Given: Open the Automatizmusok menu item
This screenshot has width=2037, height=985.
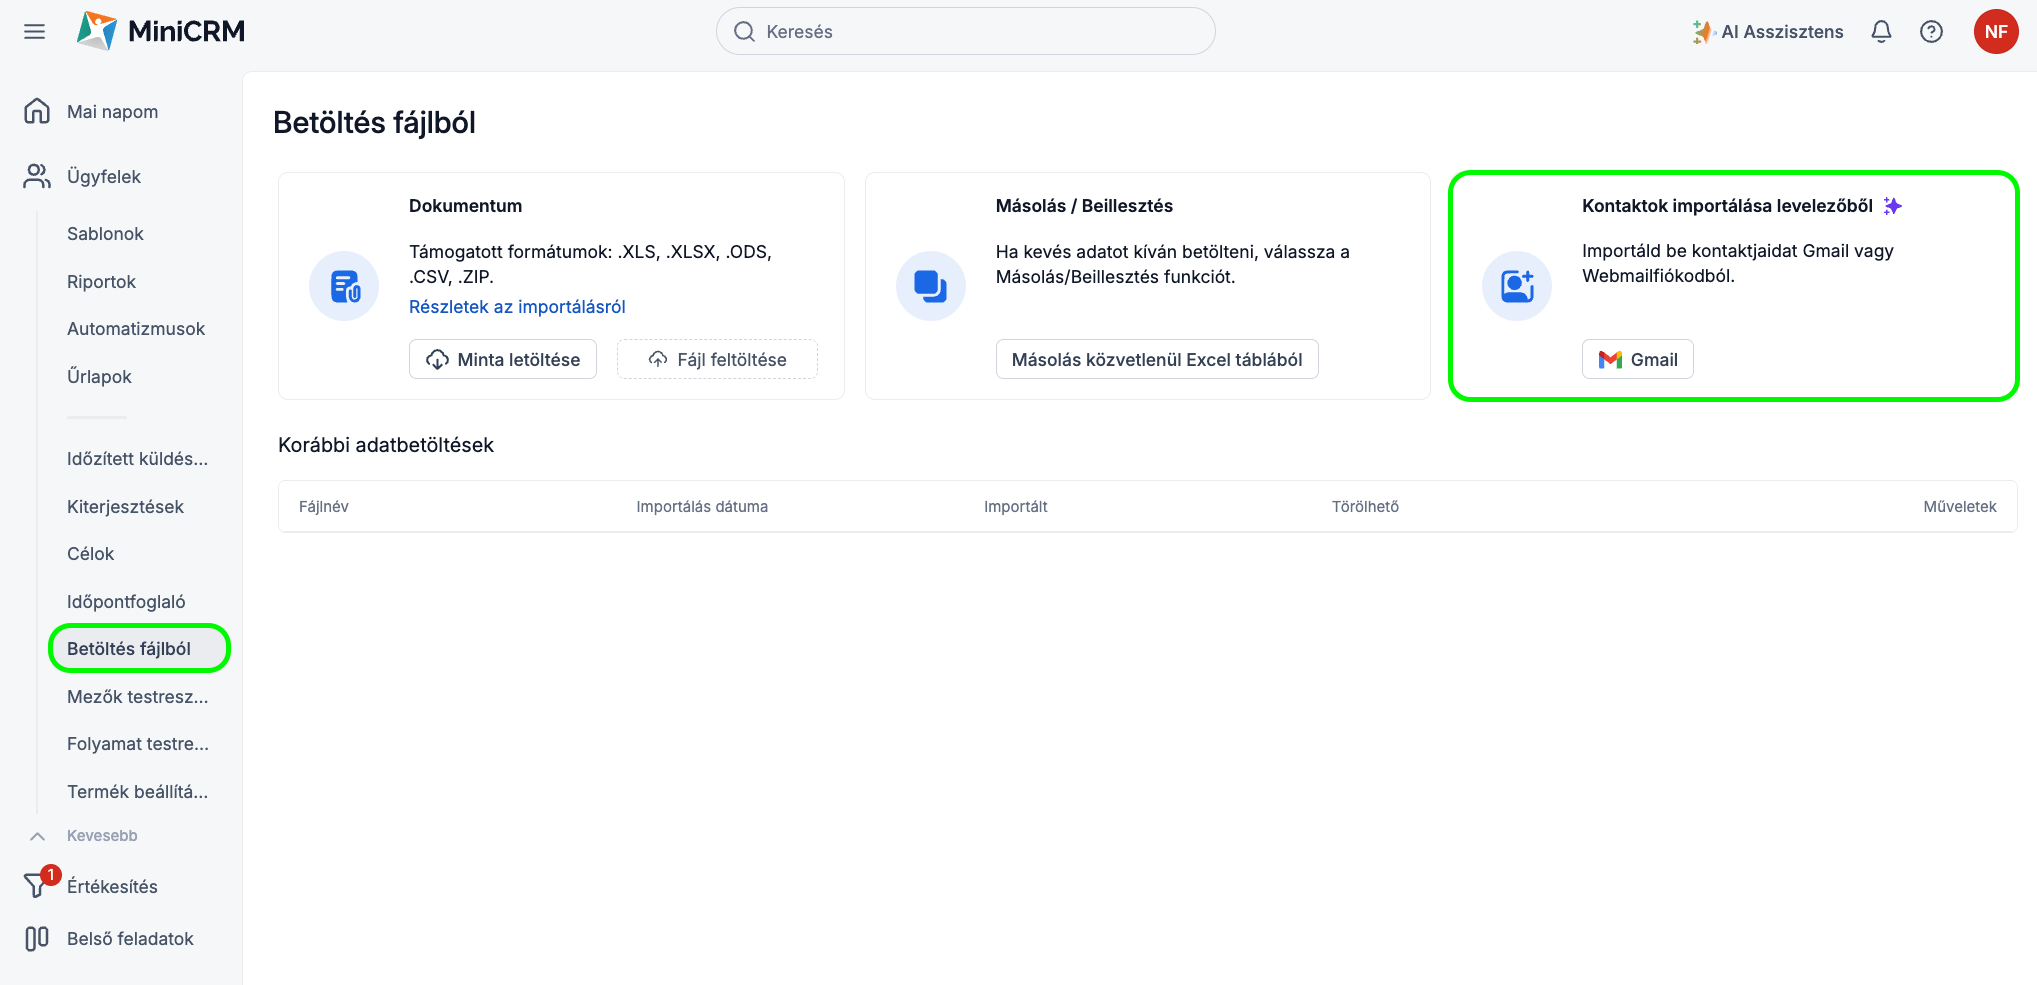Looking at the screenshot, I should [135, 329].
